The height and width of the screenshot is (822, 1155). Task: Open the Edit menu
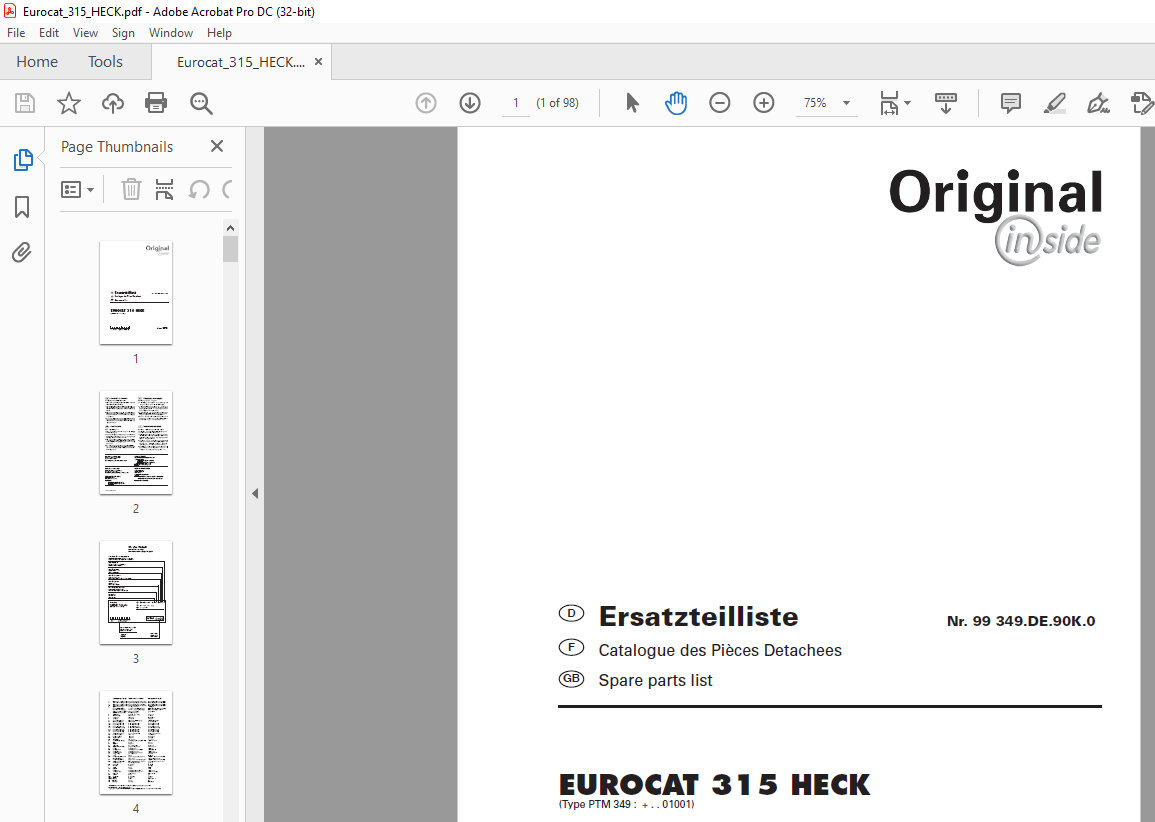[x=49, y=32]
